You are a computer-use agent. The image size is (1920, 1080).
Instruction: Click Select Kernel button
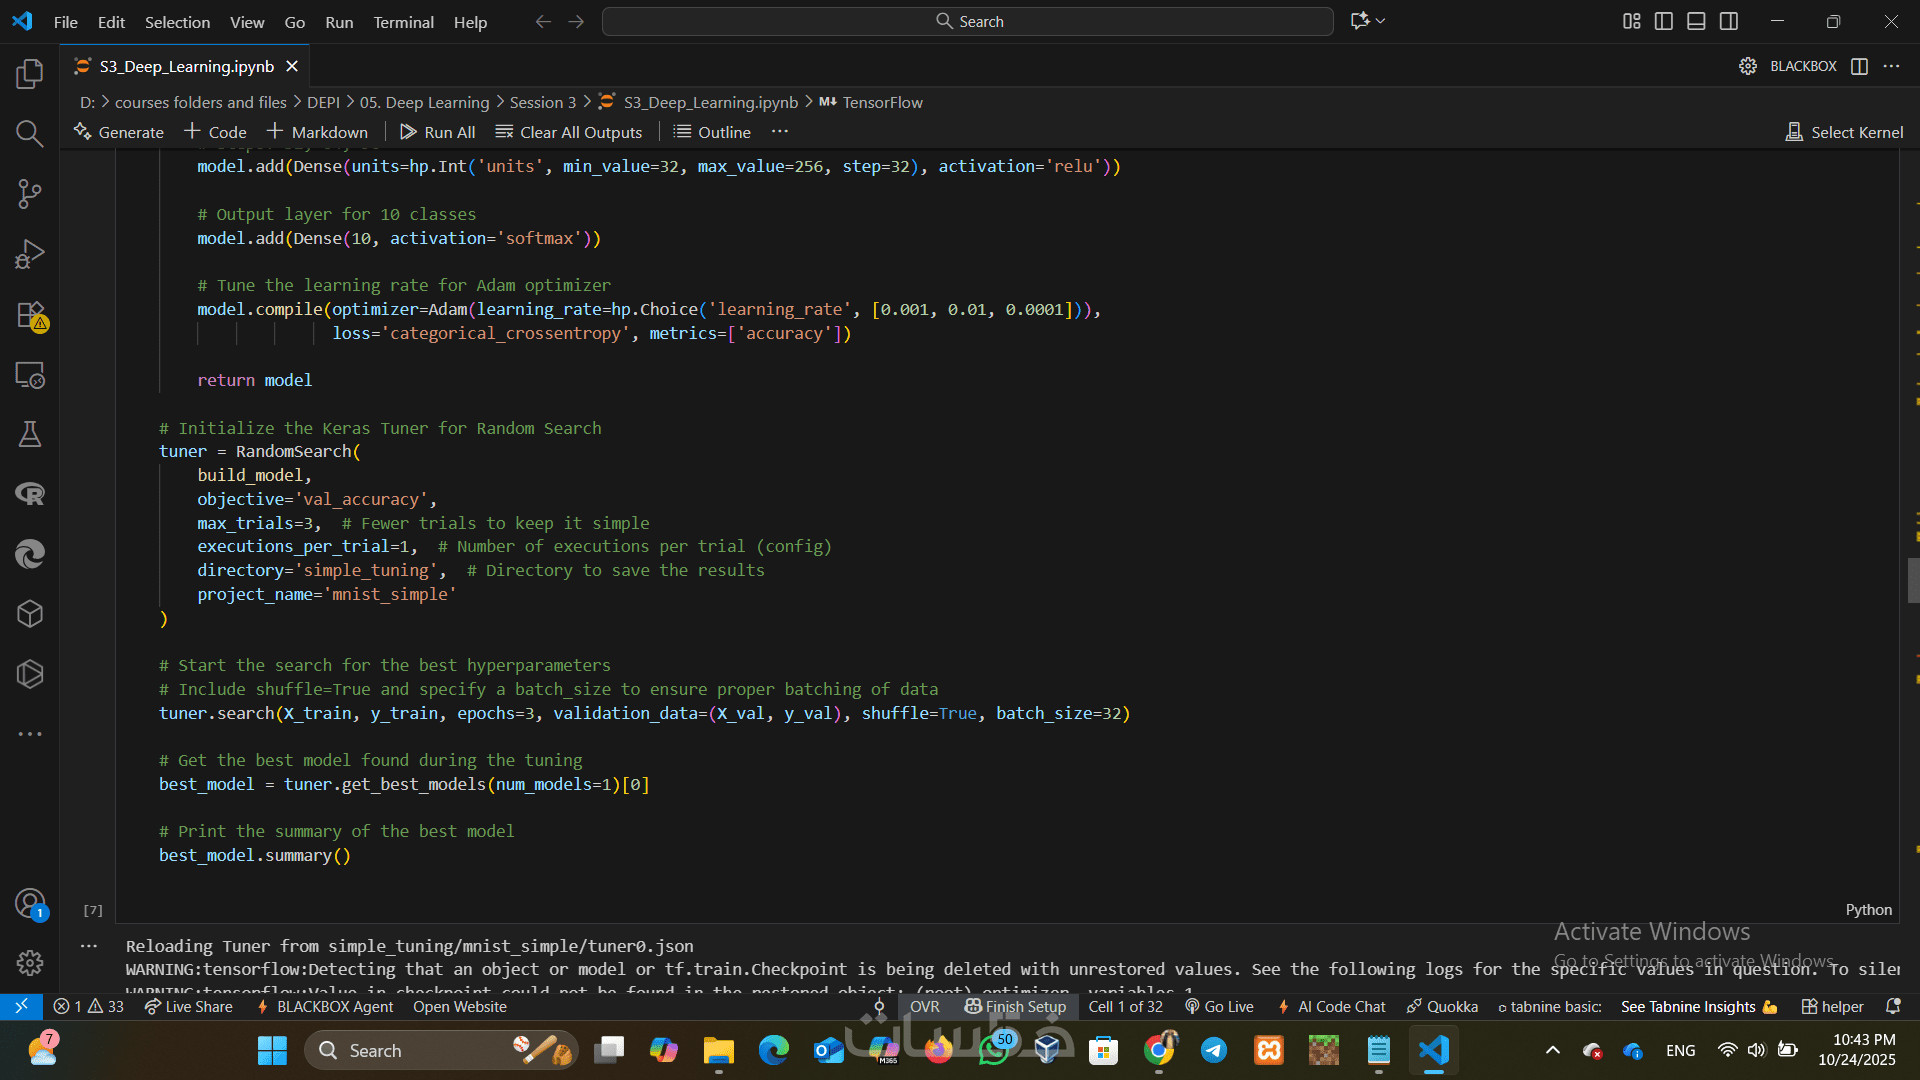click(x=1844, y=132)
